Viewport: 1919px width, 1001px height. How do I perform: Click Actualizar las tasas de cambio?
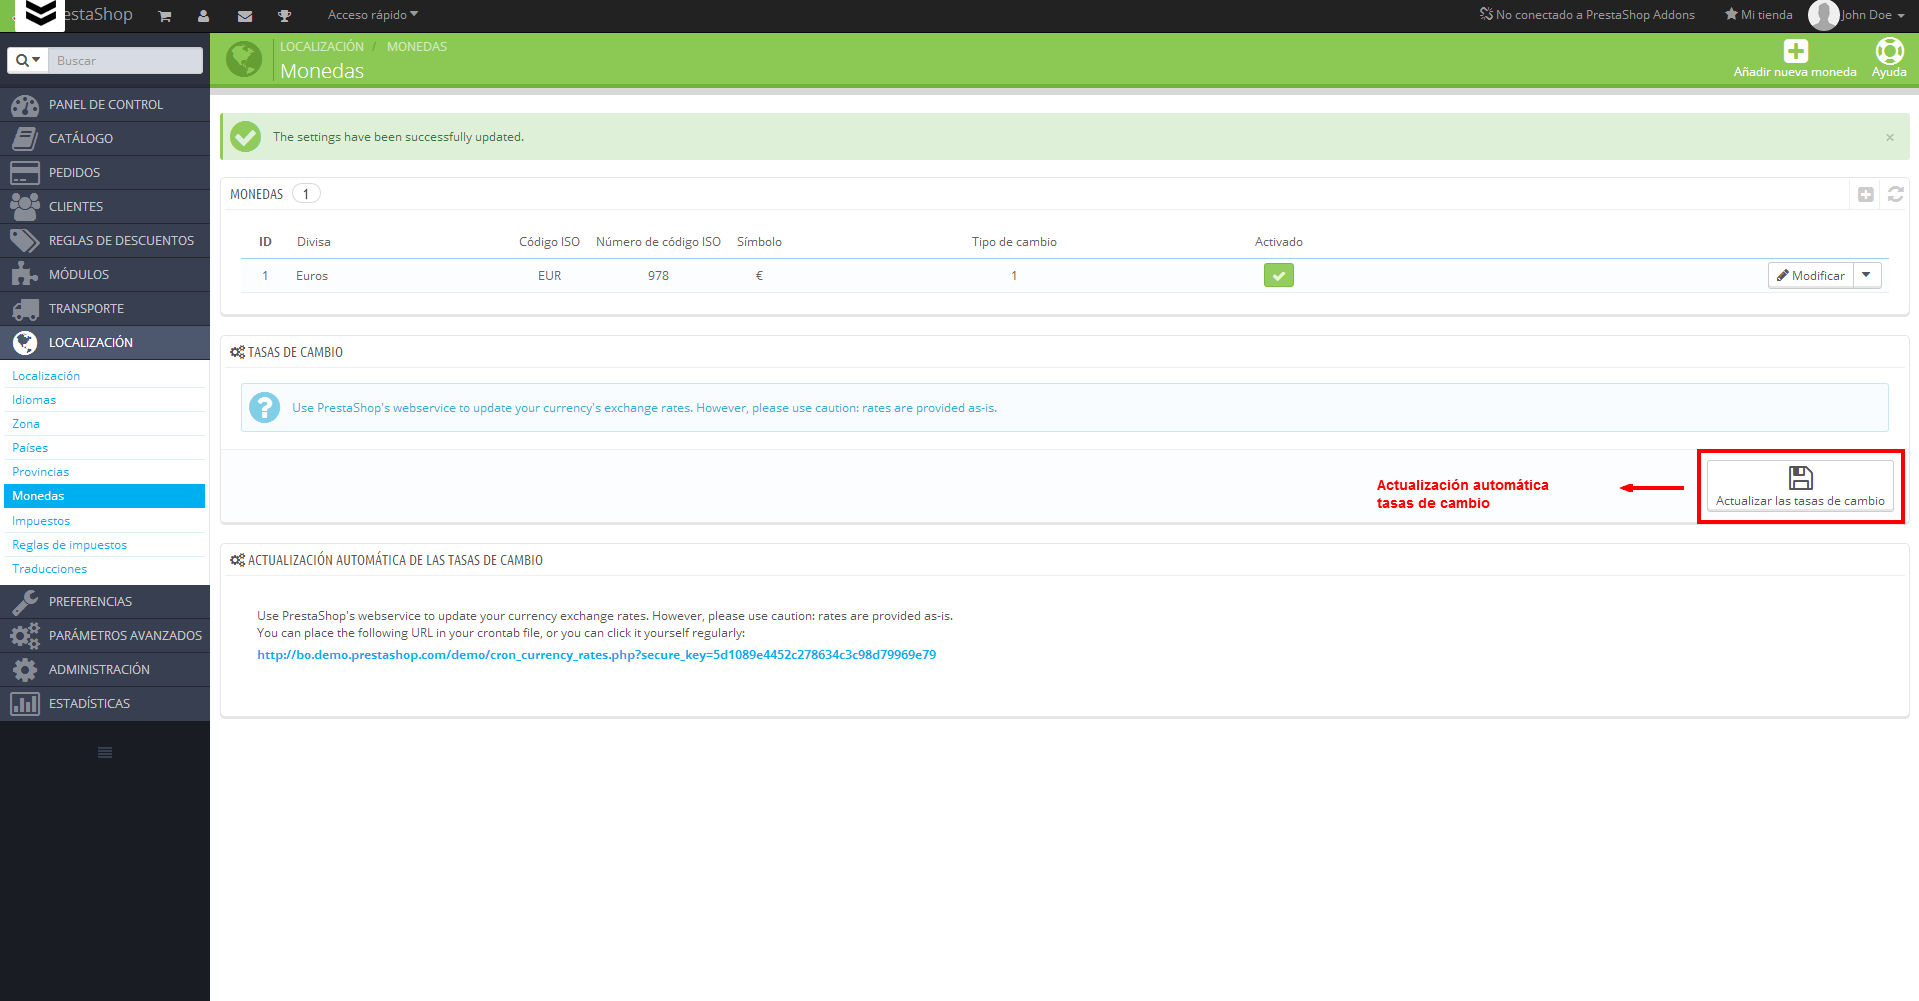(1800, 487)
